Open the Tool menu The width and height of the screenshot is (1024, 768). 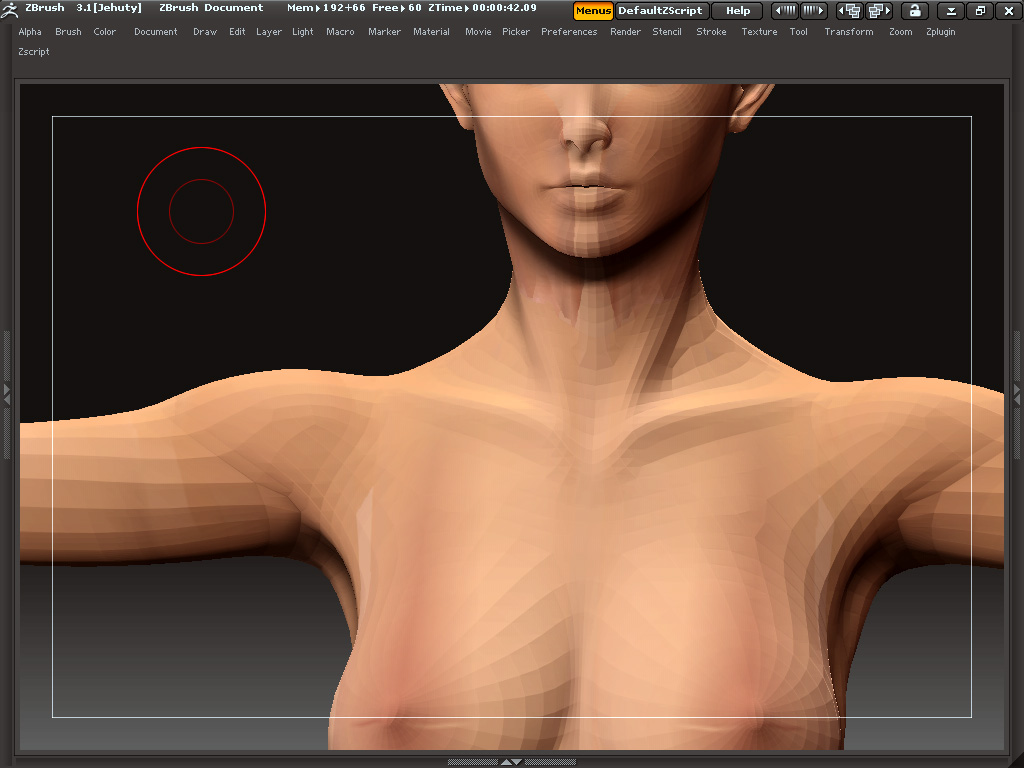pyautogui.click(x=798, y=32)
